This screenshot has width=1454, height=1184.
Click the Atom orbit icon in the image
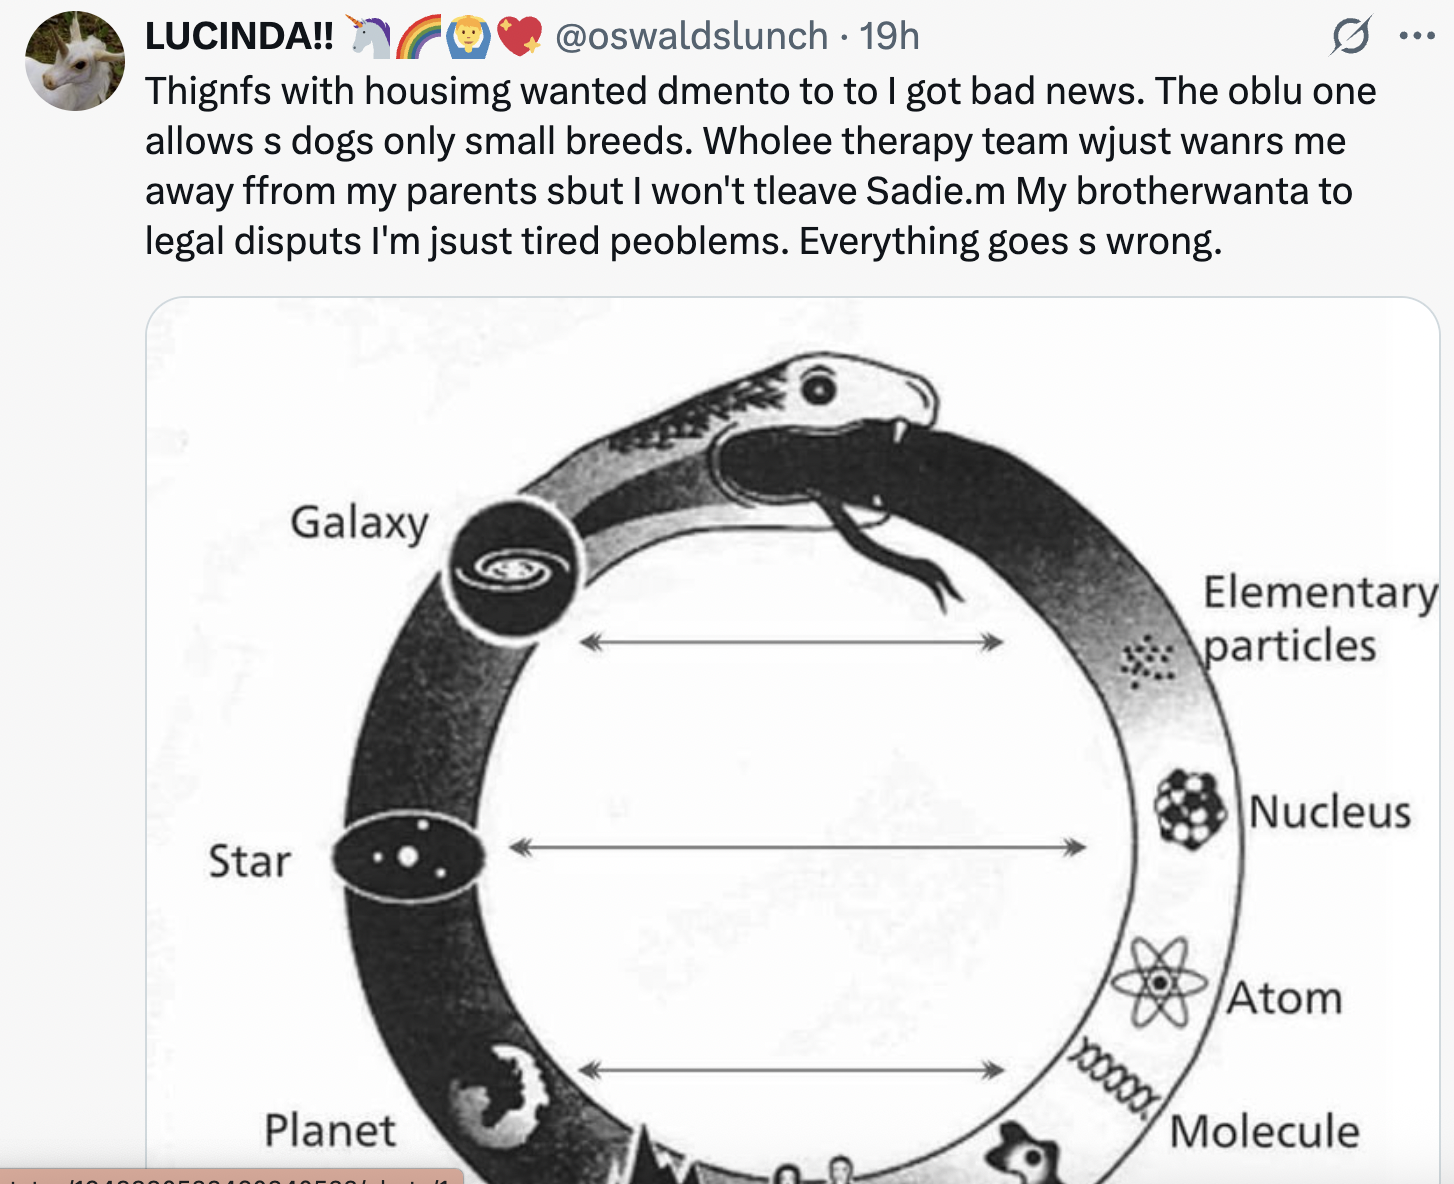point(1160,983)
